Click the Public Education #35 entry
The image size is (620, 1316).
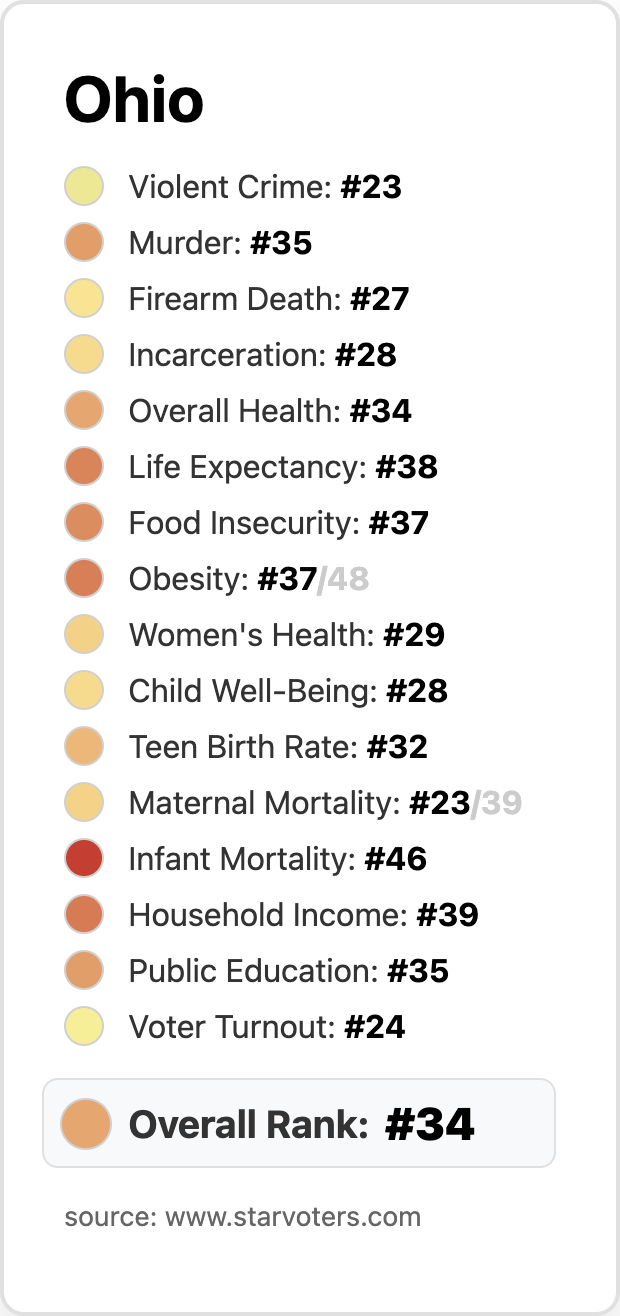click(x=288, y=971)
